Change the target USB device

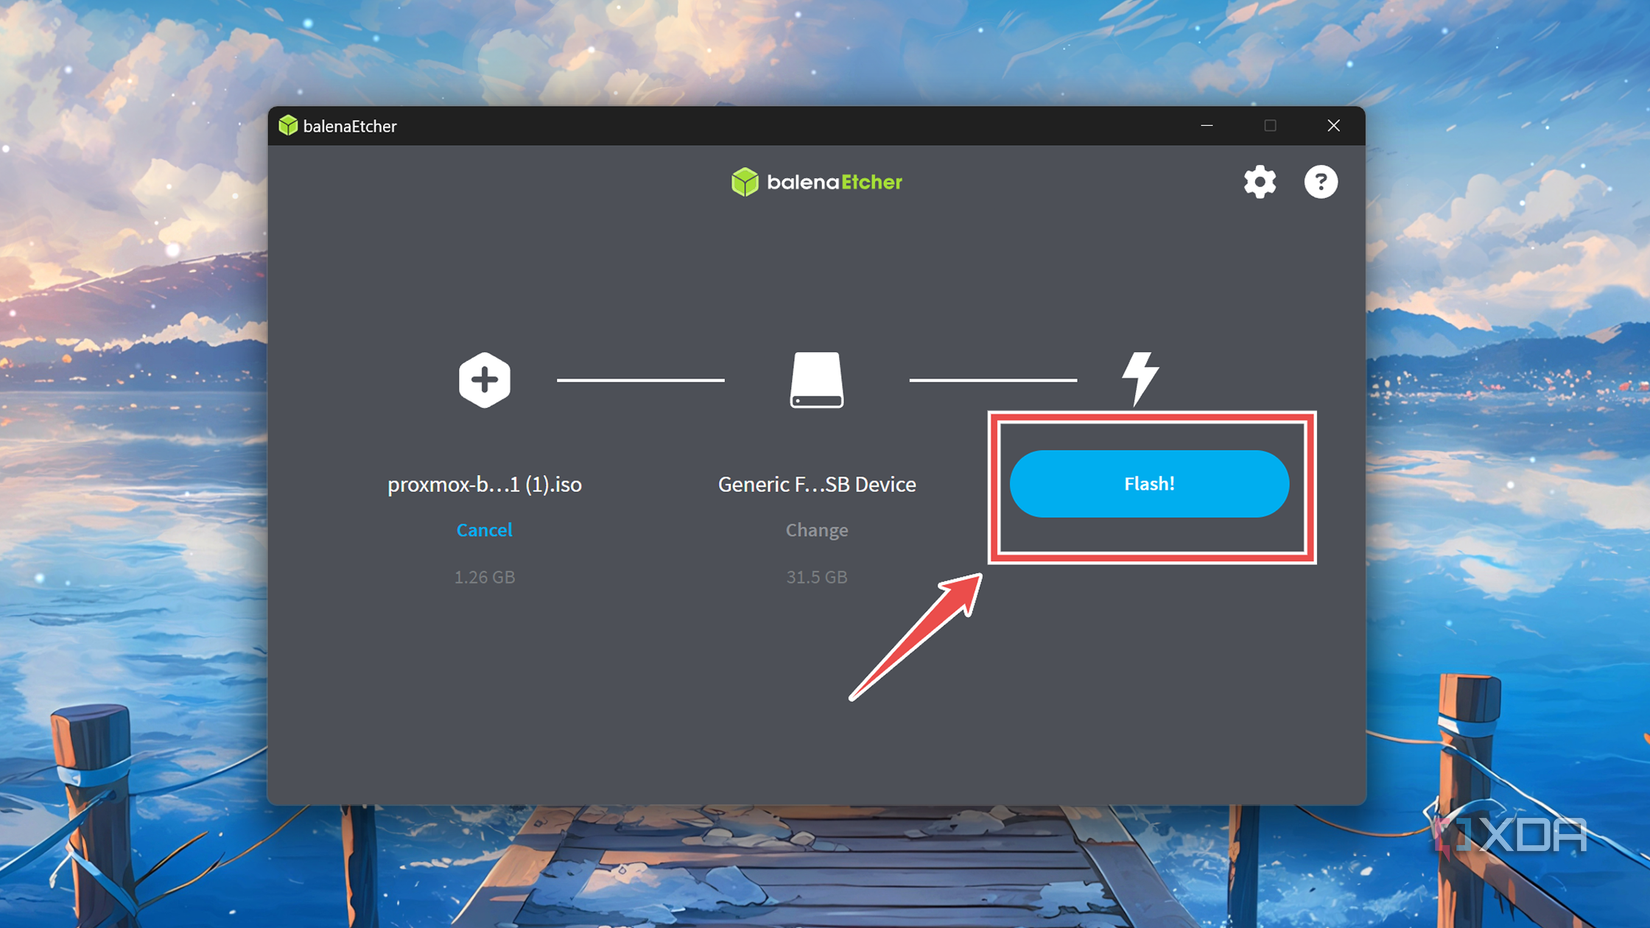817,530
